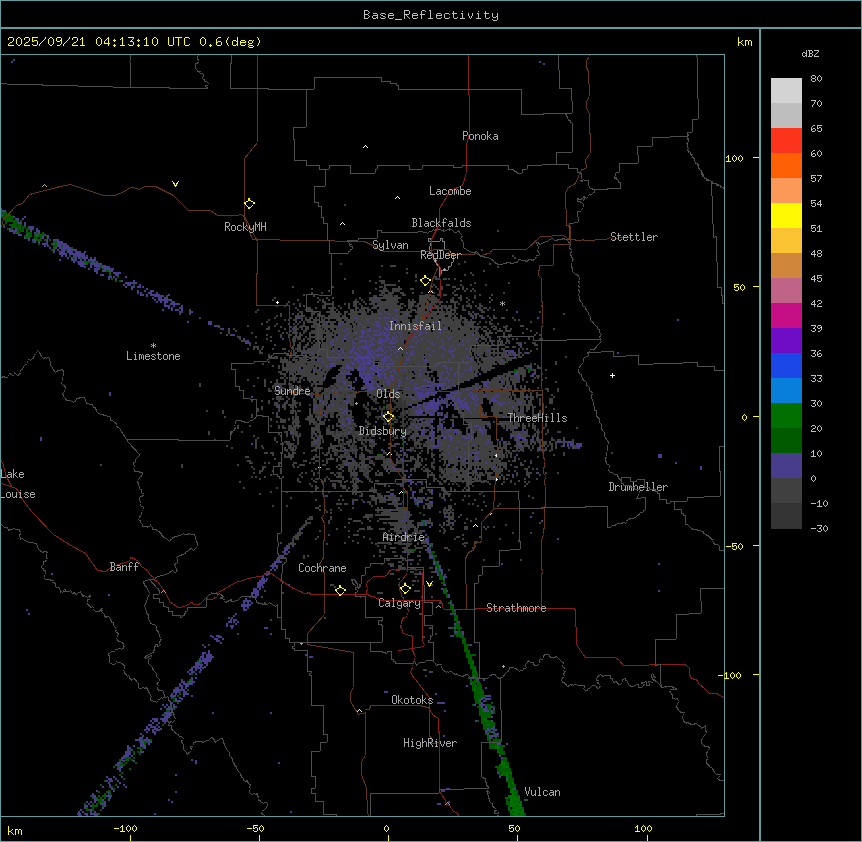Select the white plus marker northeast of ThreeHills
The image size is (862, 842).
pyautogui.click(x=612, y=375)
